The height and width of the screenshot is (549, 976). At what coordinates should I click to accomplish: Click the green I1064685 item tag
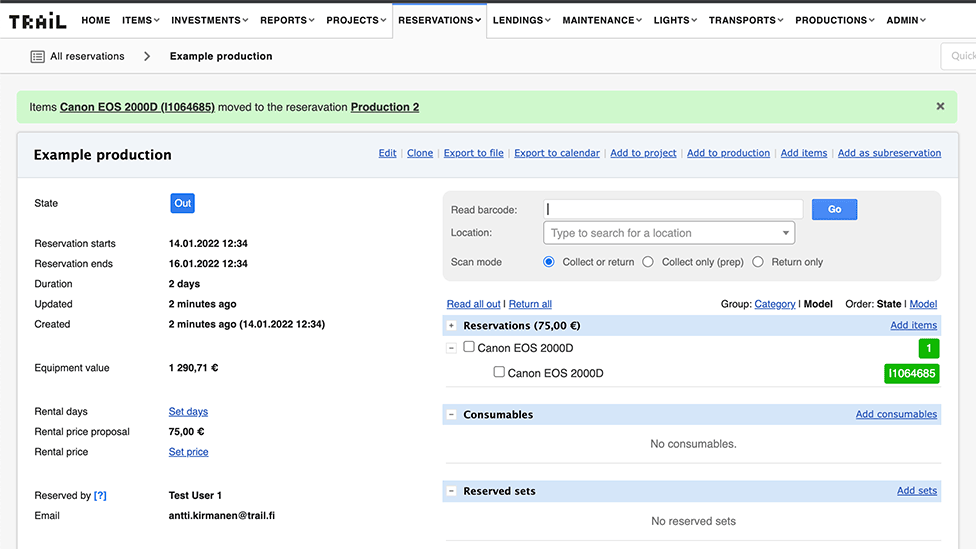coord(911,373)
